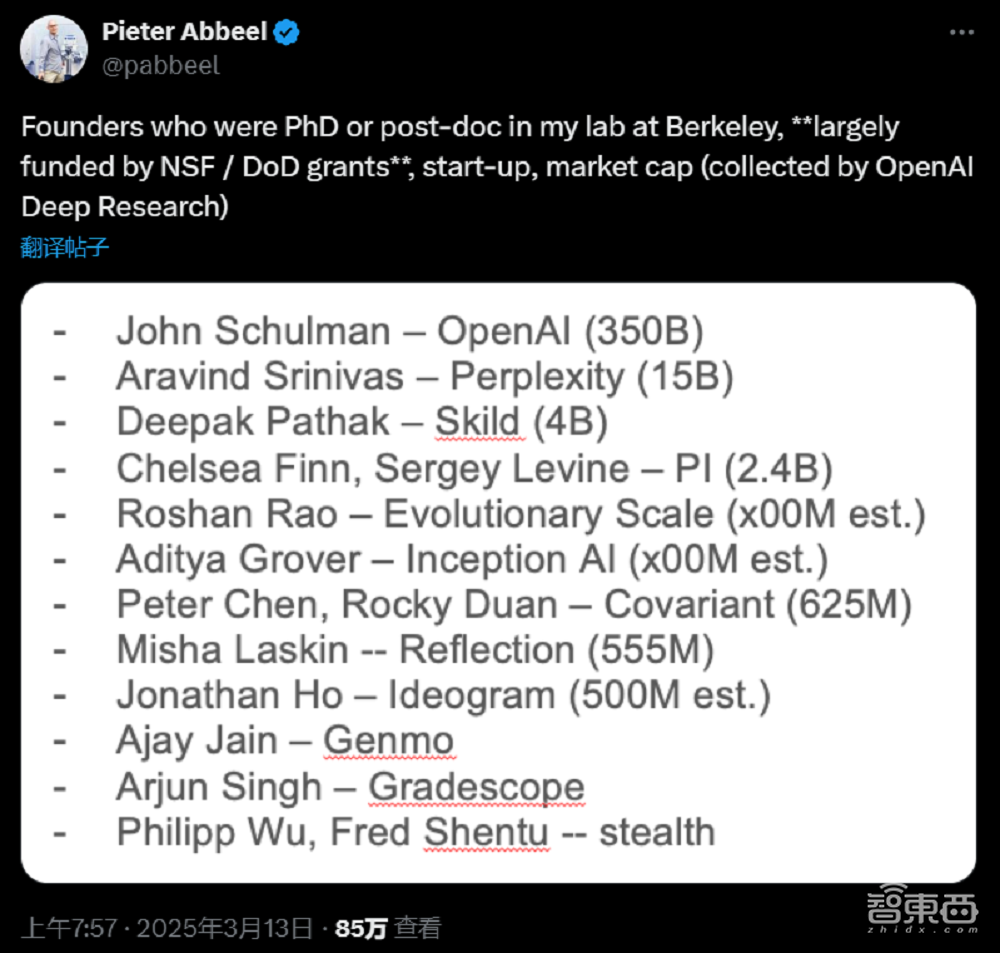
Task: Click Pieter Abbeel's display name
Action: click(x=186, y=31)
